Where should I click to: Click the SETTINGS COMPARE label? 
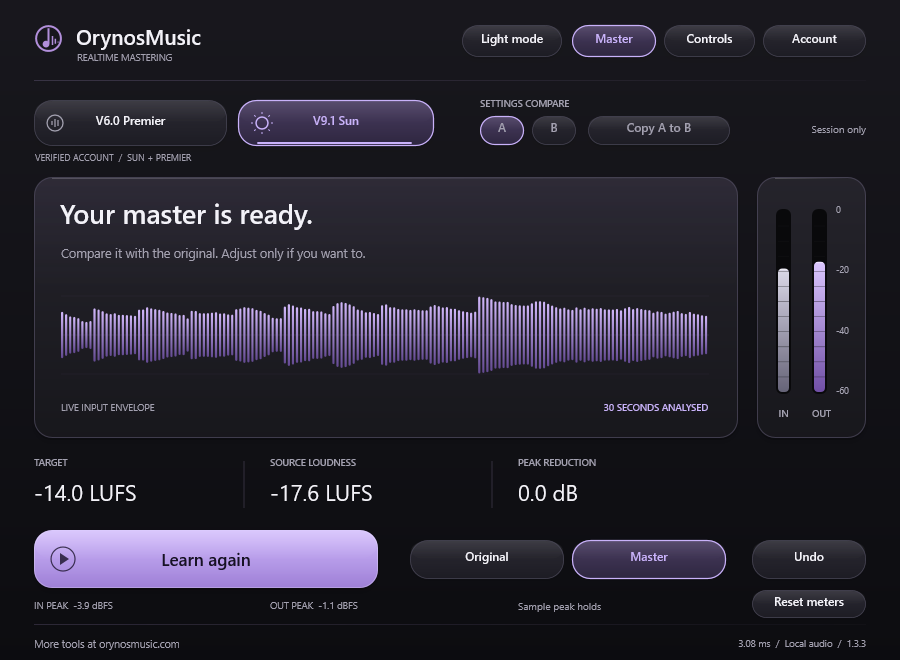pos(525,104)
